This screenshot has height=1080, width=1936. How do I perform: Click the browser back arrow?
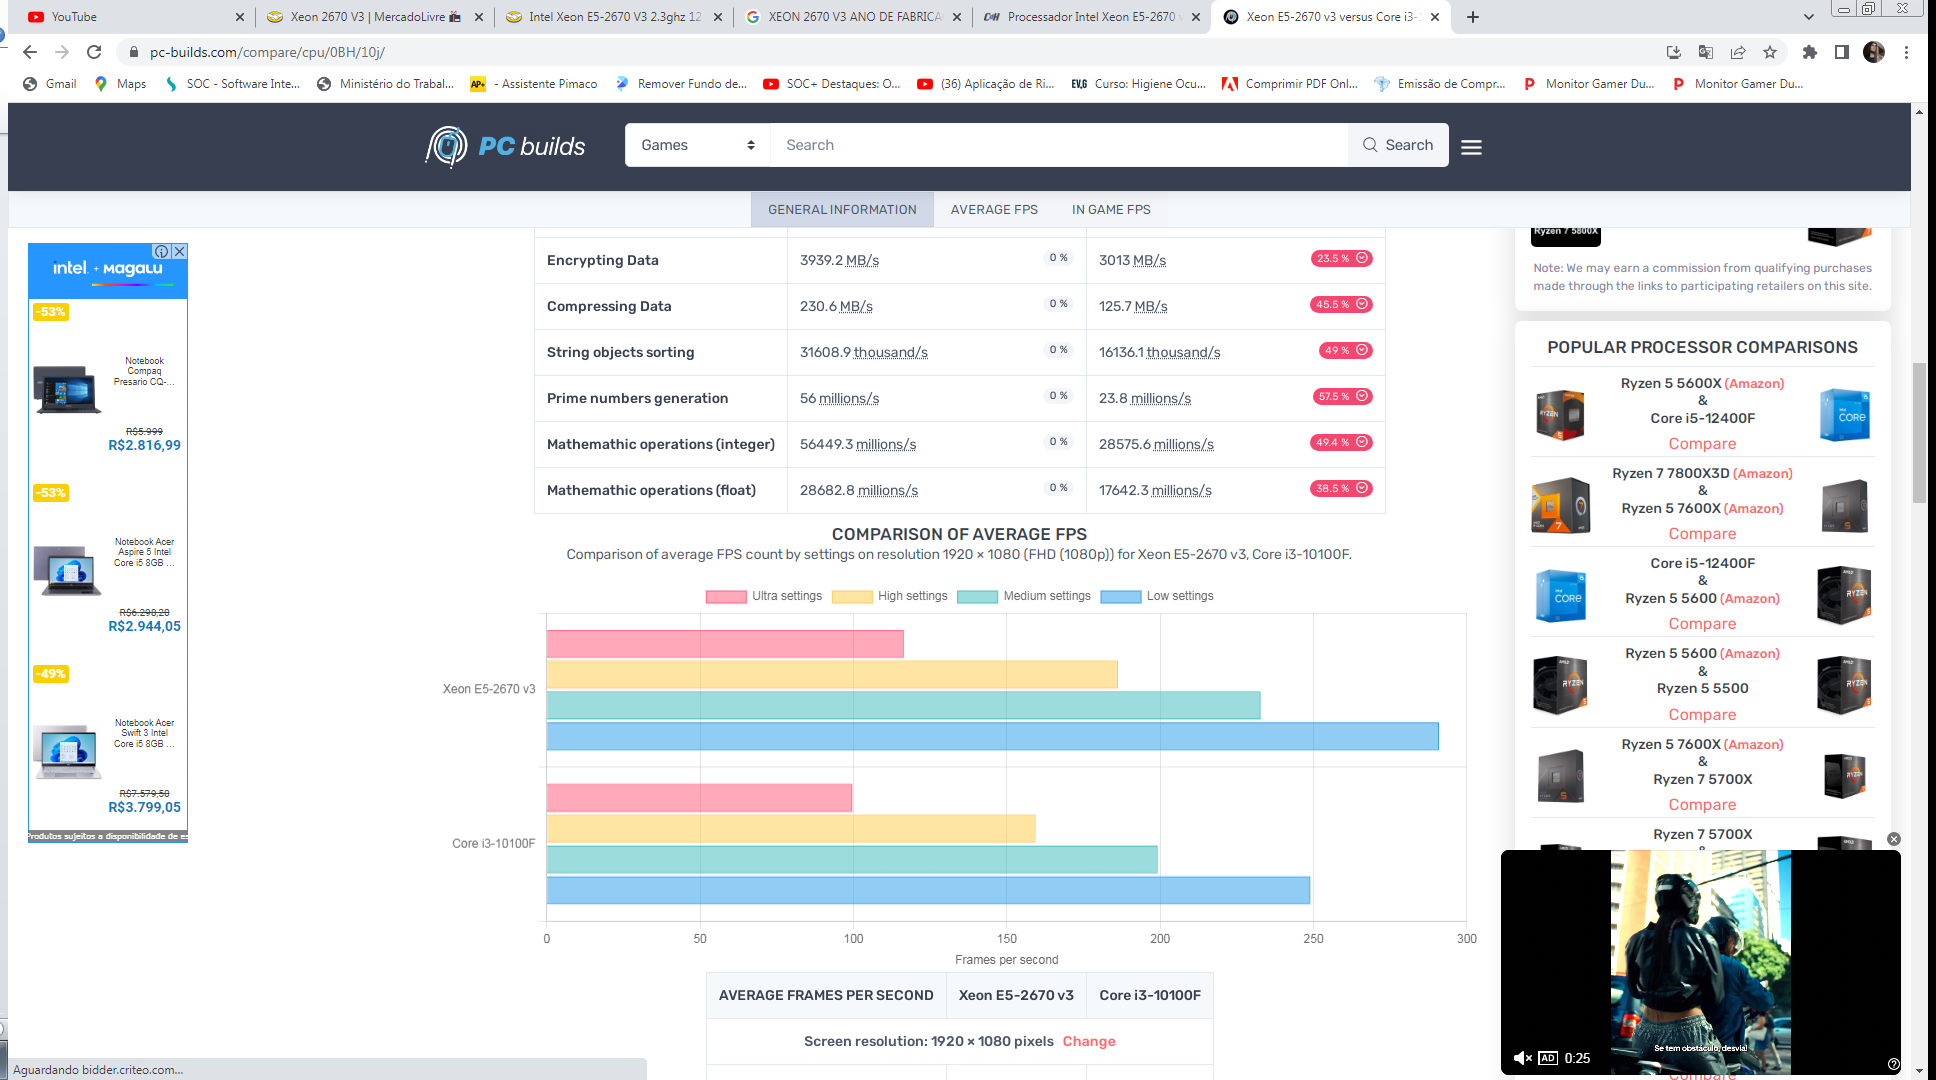click(30, 52)
